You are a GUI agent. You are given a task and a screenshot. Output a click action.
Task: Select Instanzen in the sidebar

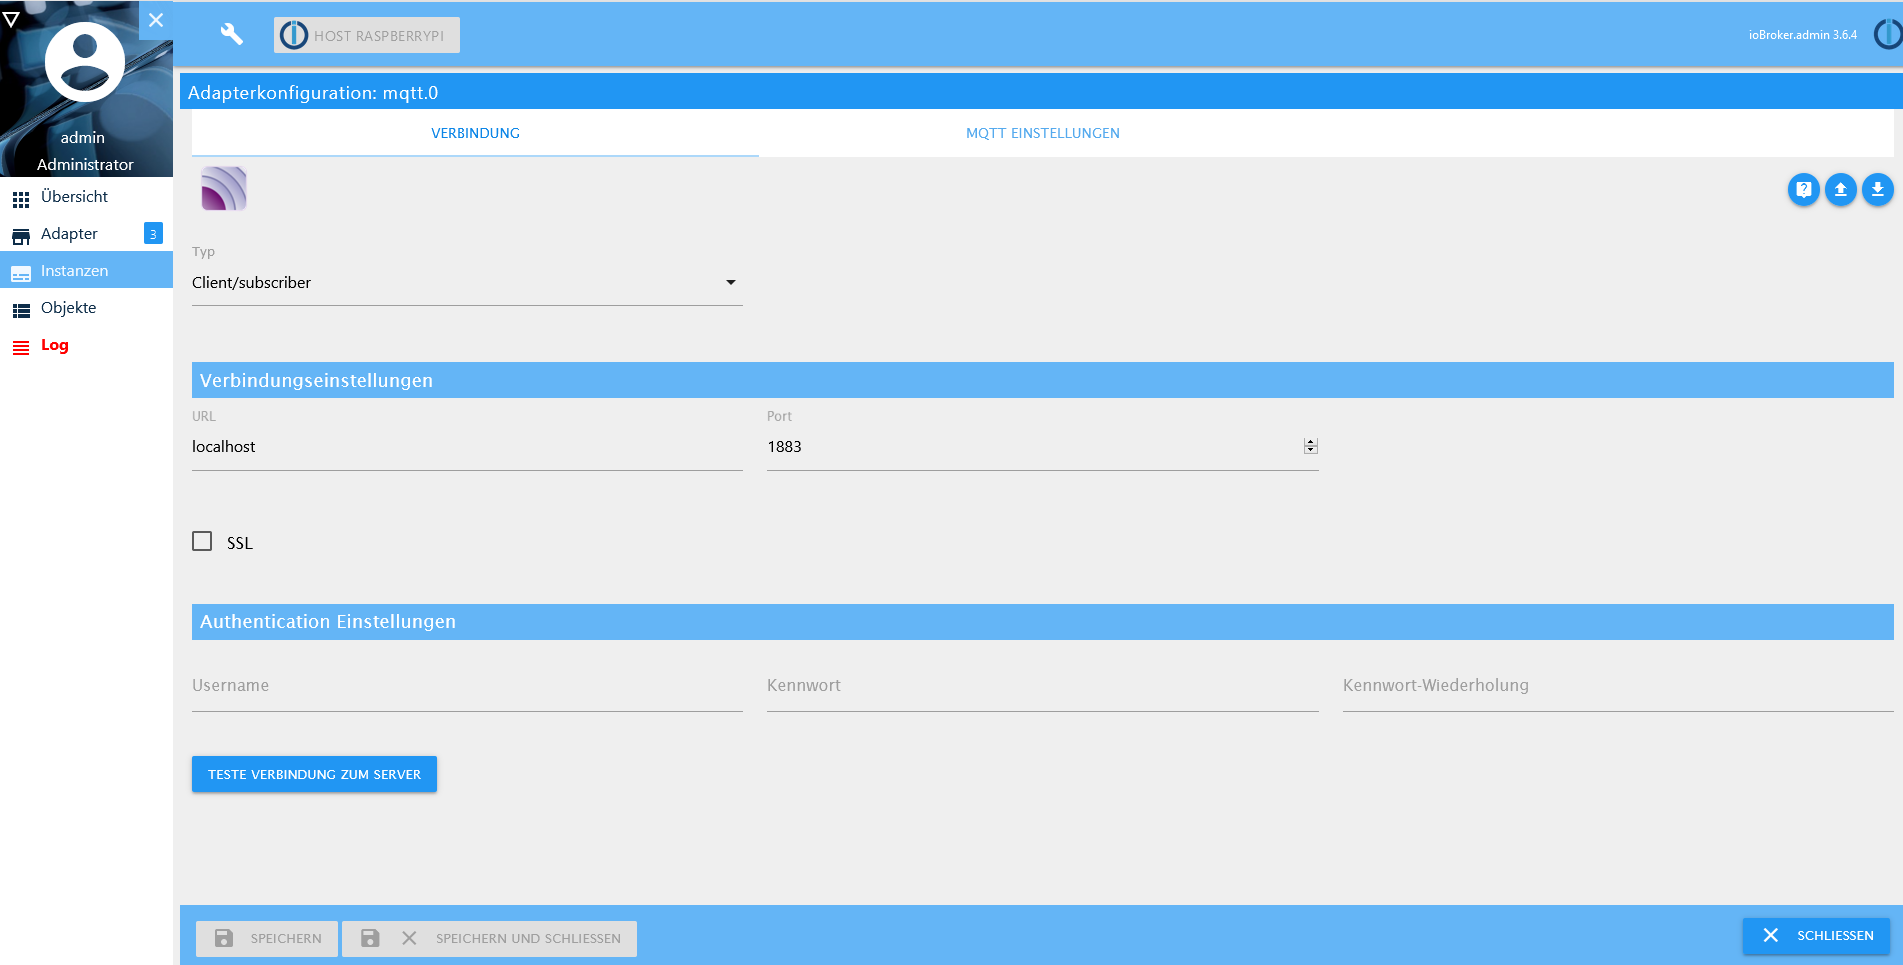[86, 271]
